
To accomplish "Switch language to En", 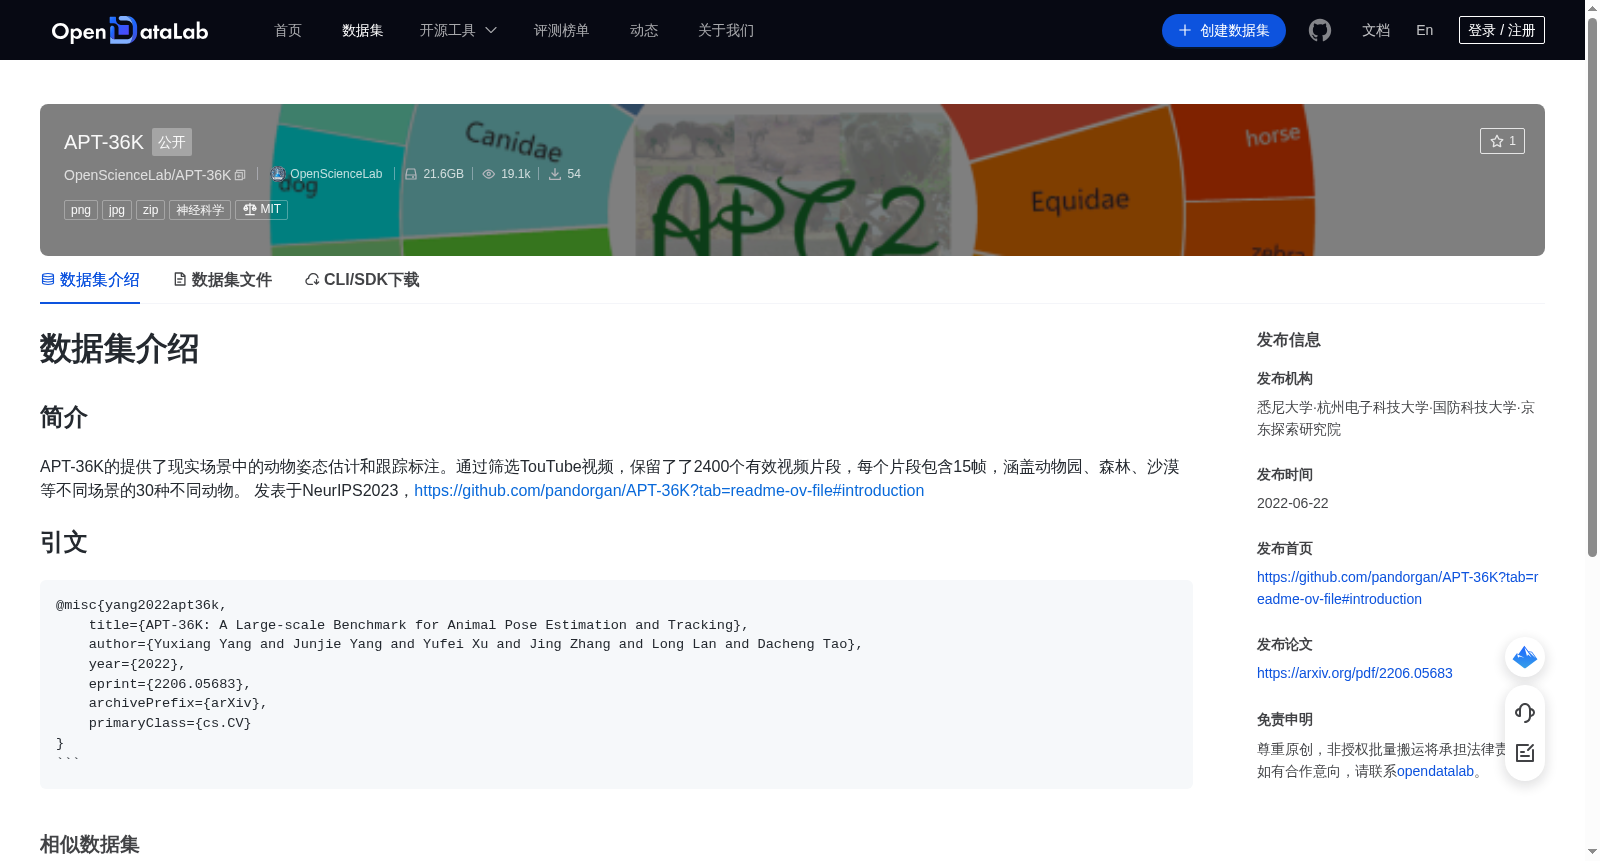I will 1424,30.
